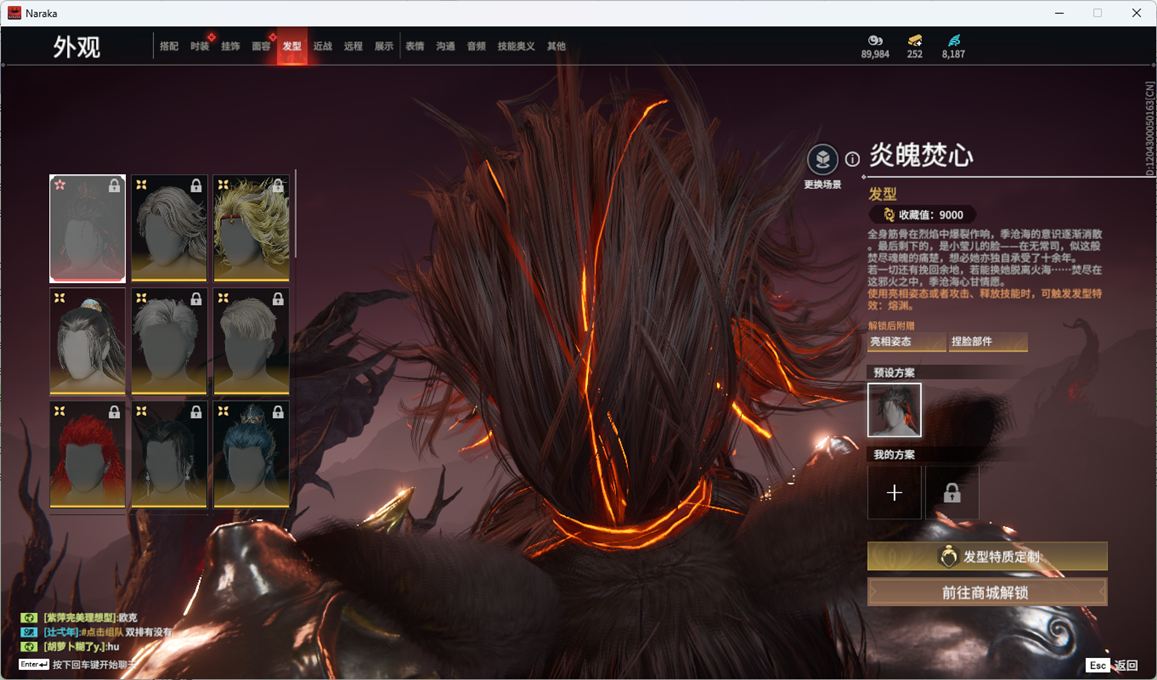Click the hairstyle list scrollbar

coord(295,214)
